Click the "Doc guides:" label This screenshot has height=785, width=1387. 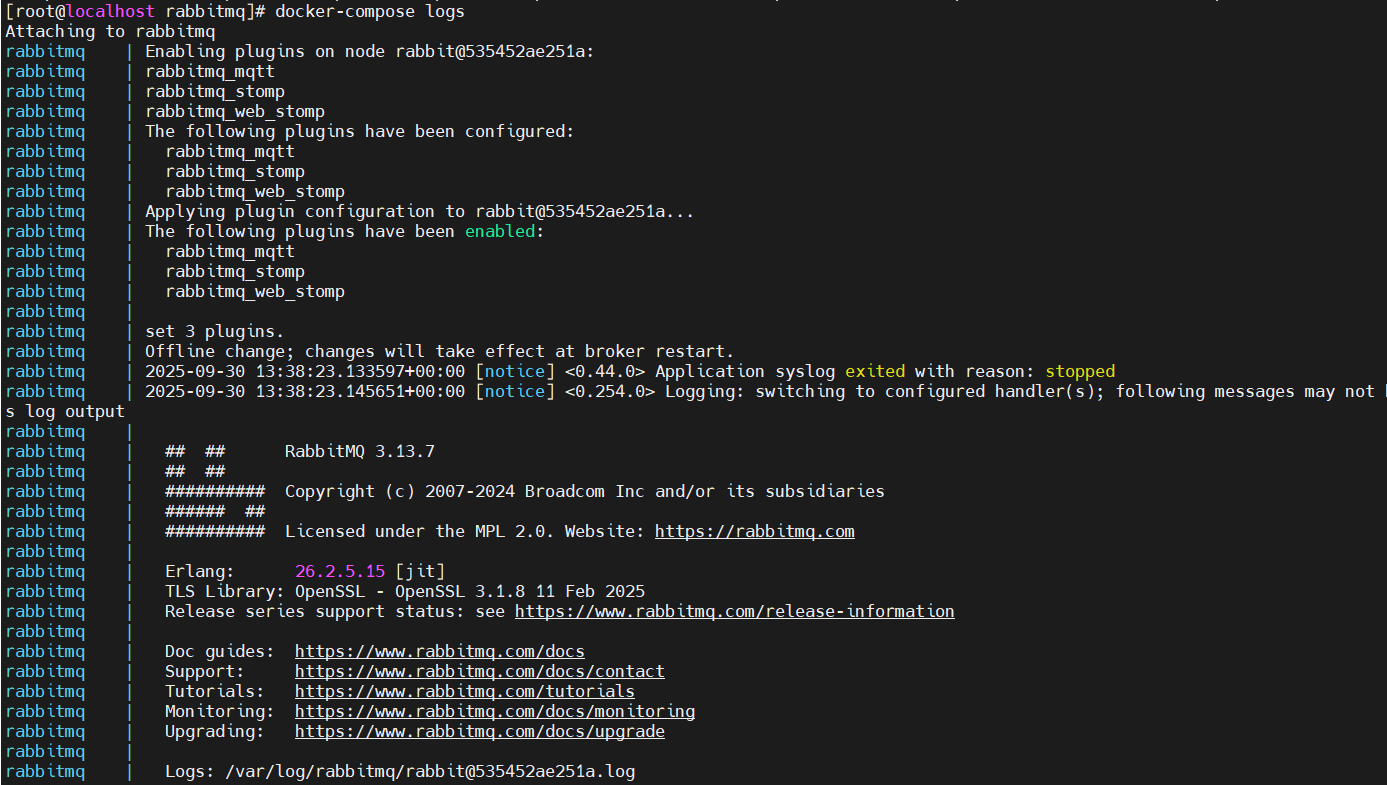point(219,651)
